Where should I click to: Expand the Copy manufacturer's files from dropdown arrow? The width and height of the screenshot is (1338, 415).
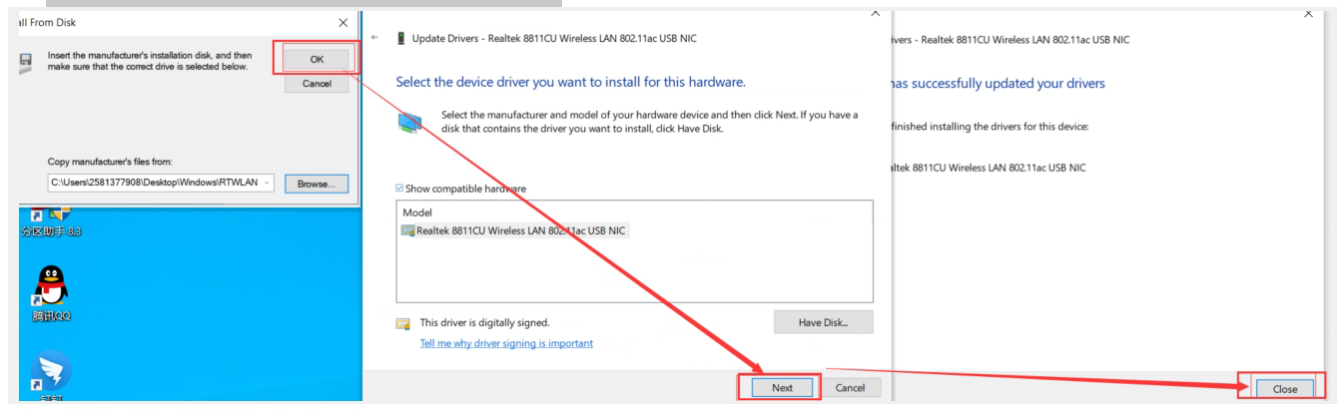(x=267, y=183)
